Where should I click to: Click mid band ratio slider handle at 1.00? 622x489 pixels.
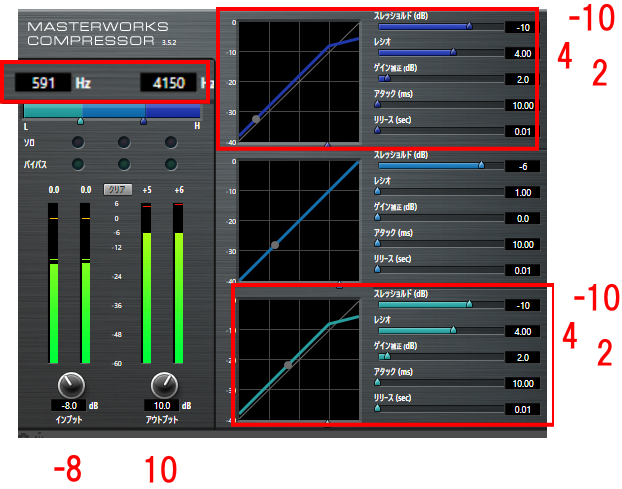coord(378,191)
